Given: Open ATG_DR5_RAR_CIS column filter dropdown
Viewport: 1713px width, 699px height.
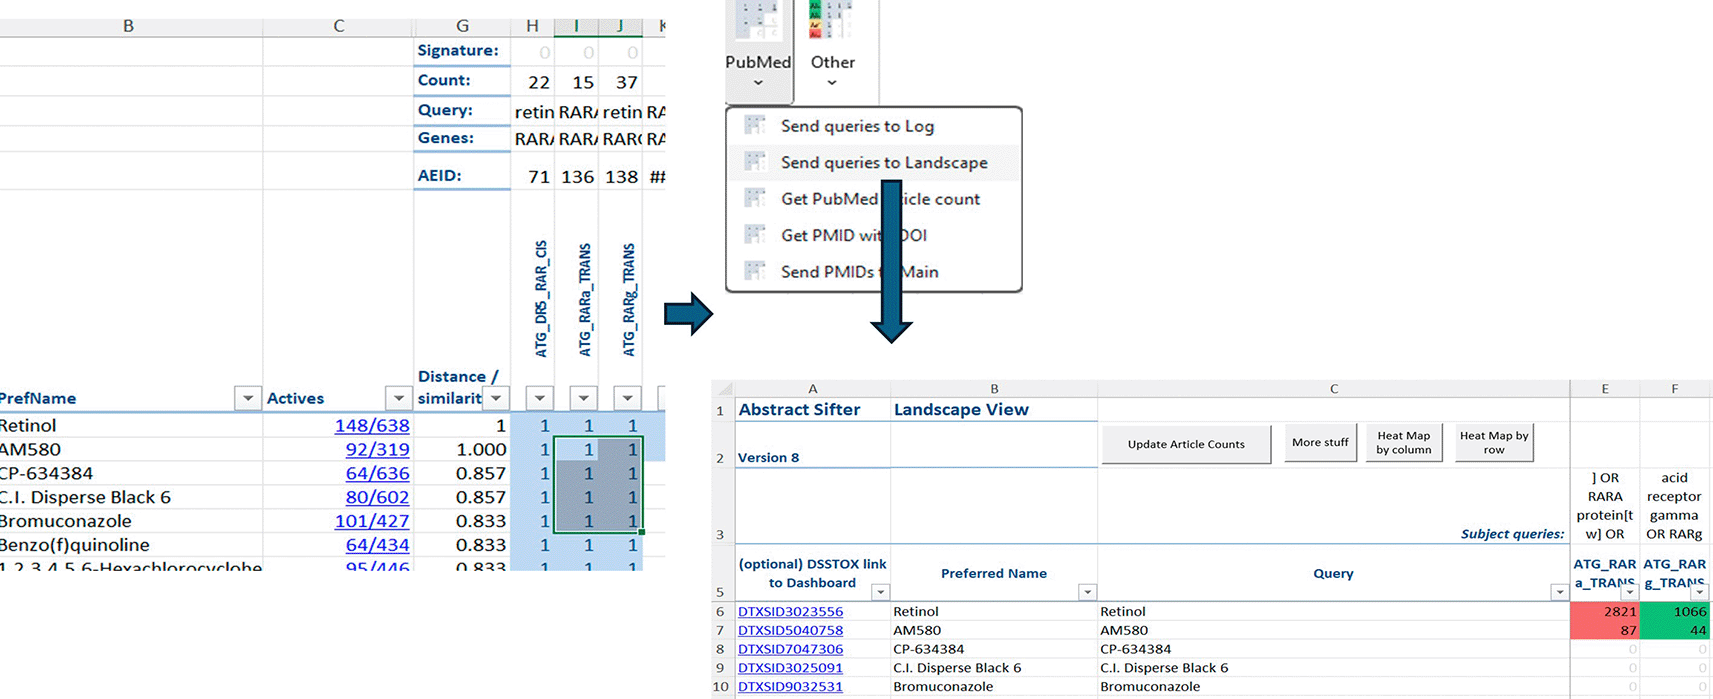Looking at the screenshot, I should pos(540,398).
